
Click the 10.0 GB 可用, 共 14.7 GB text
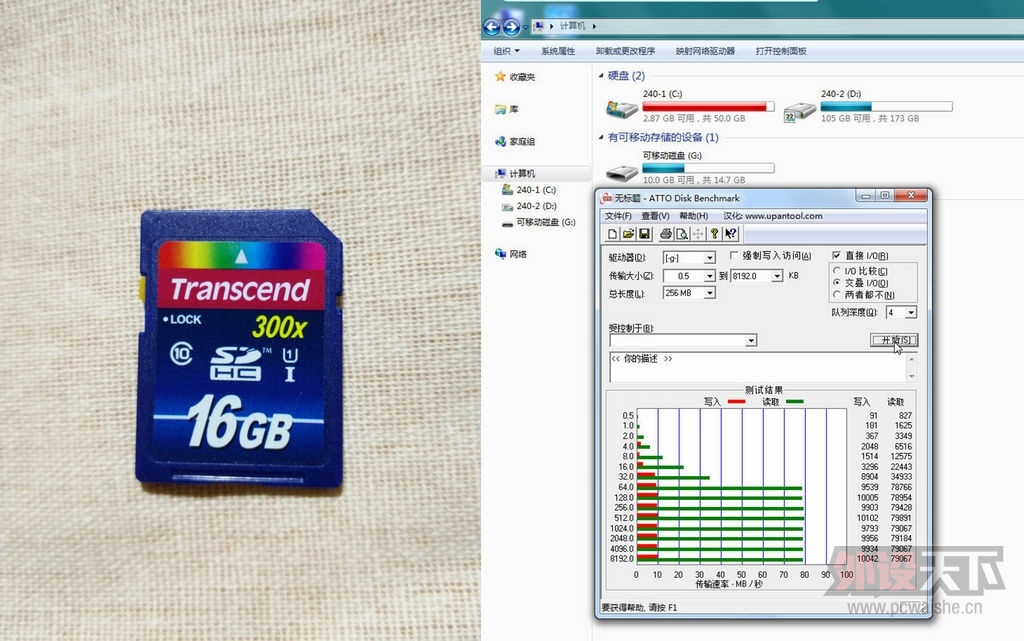(x=694, y=180)
